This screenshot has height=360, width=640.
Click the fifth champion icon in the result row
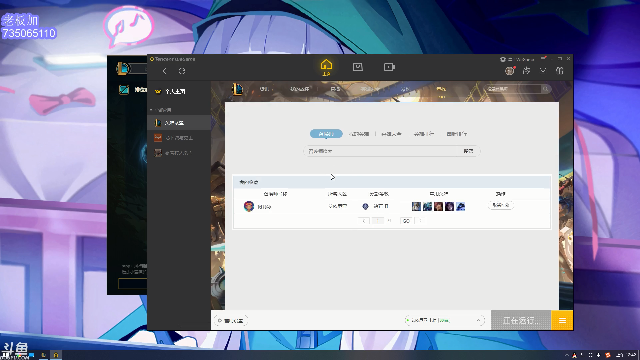tap(460, 207)
